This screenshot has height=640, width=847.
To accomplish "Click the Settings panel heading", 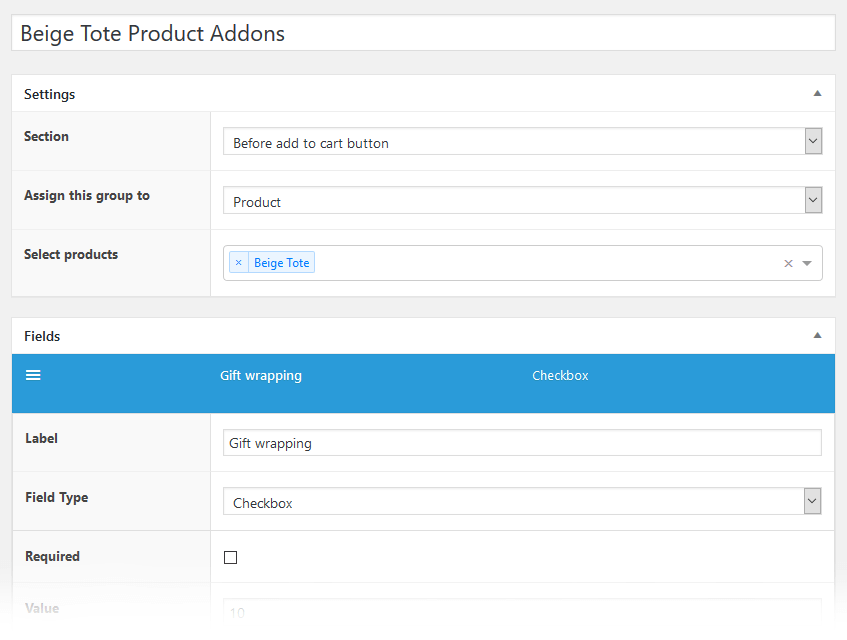I will (50, 94).
